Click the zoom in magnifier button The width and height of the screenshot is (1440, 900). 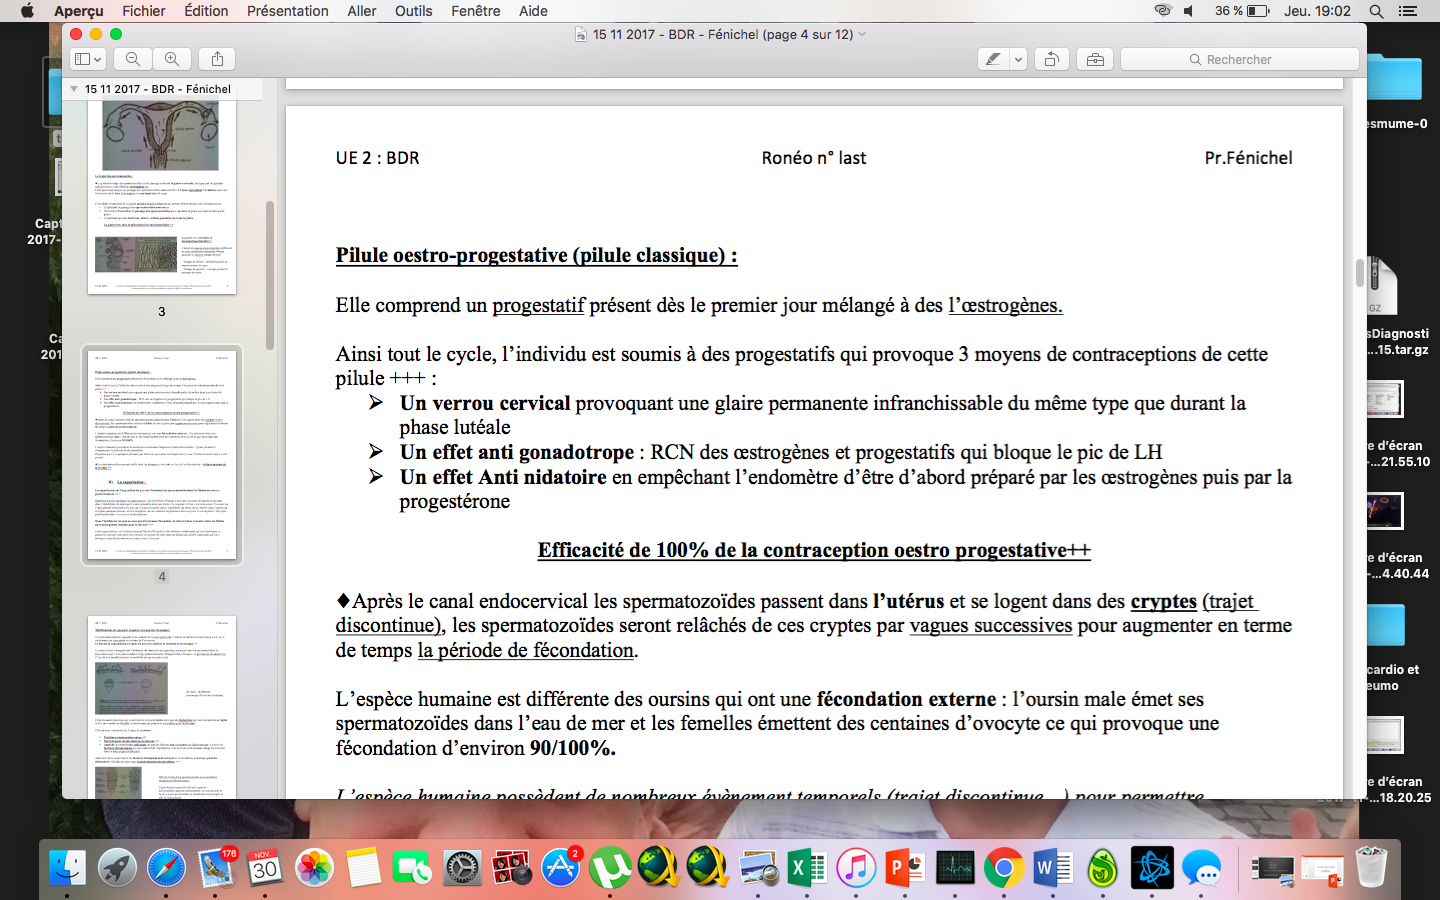[172, 59]
